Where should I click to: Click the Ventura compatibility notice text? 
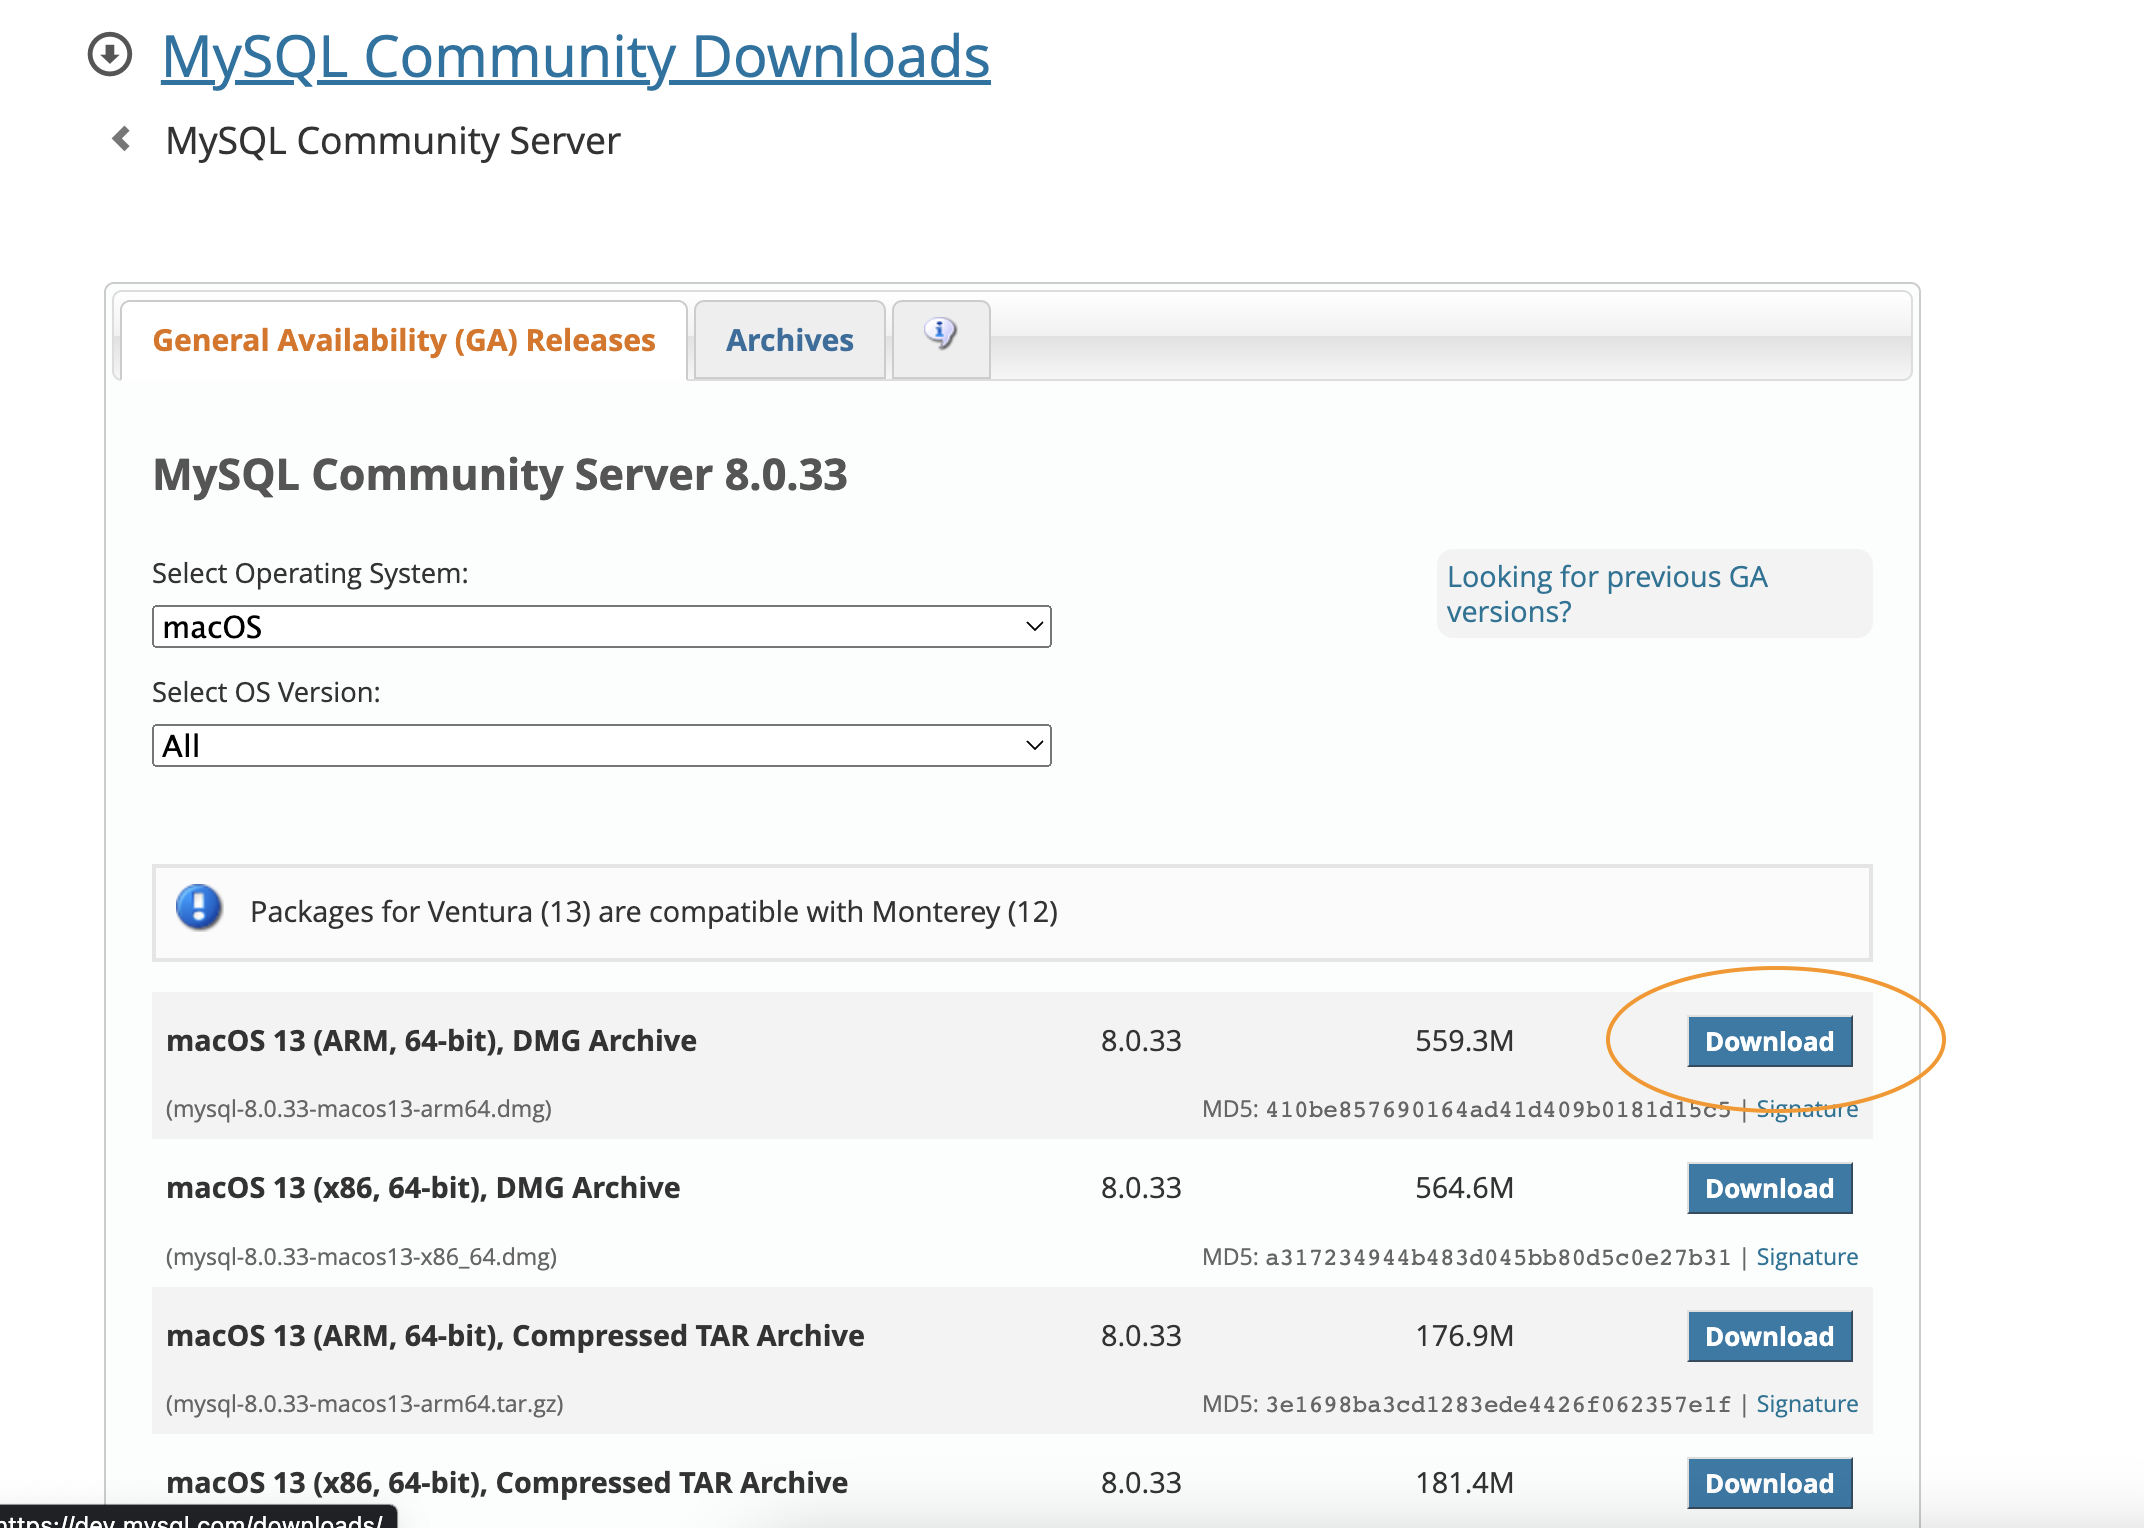[x=653, y=912]
